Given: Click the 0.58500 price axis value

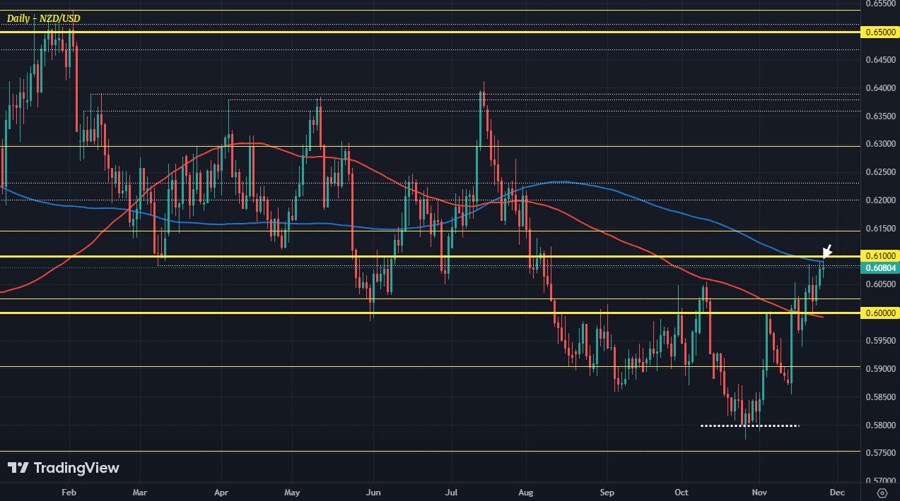Looking at the screenshot, I should 880,397.
